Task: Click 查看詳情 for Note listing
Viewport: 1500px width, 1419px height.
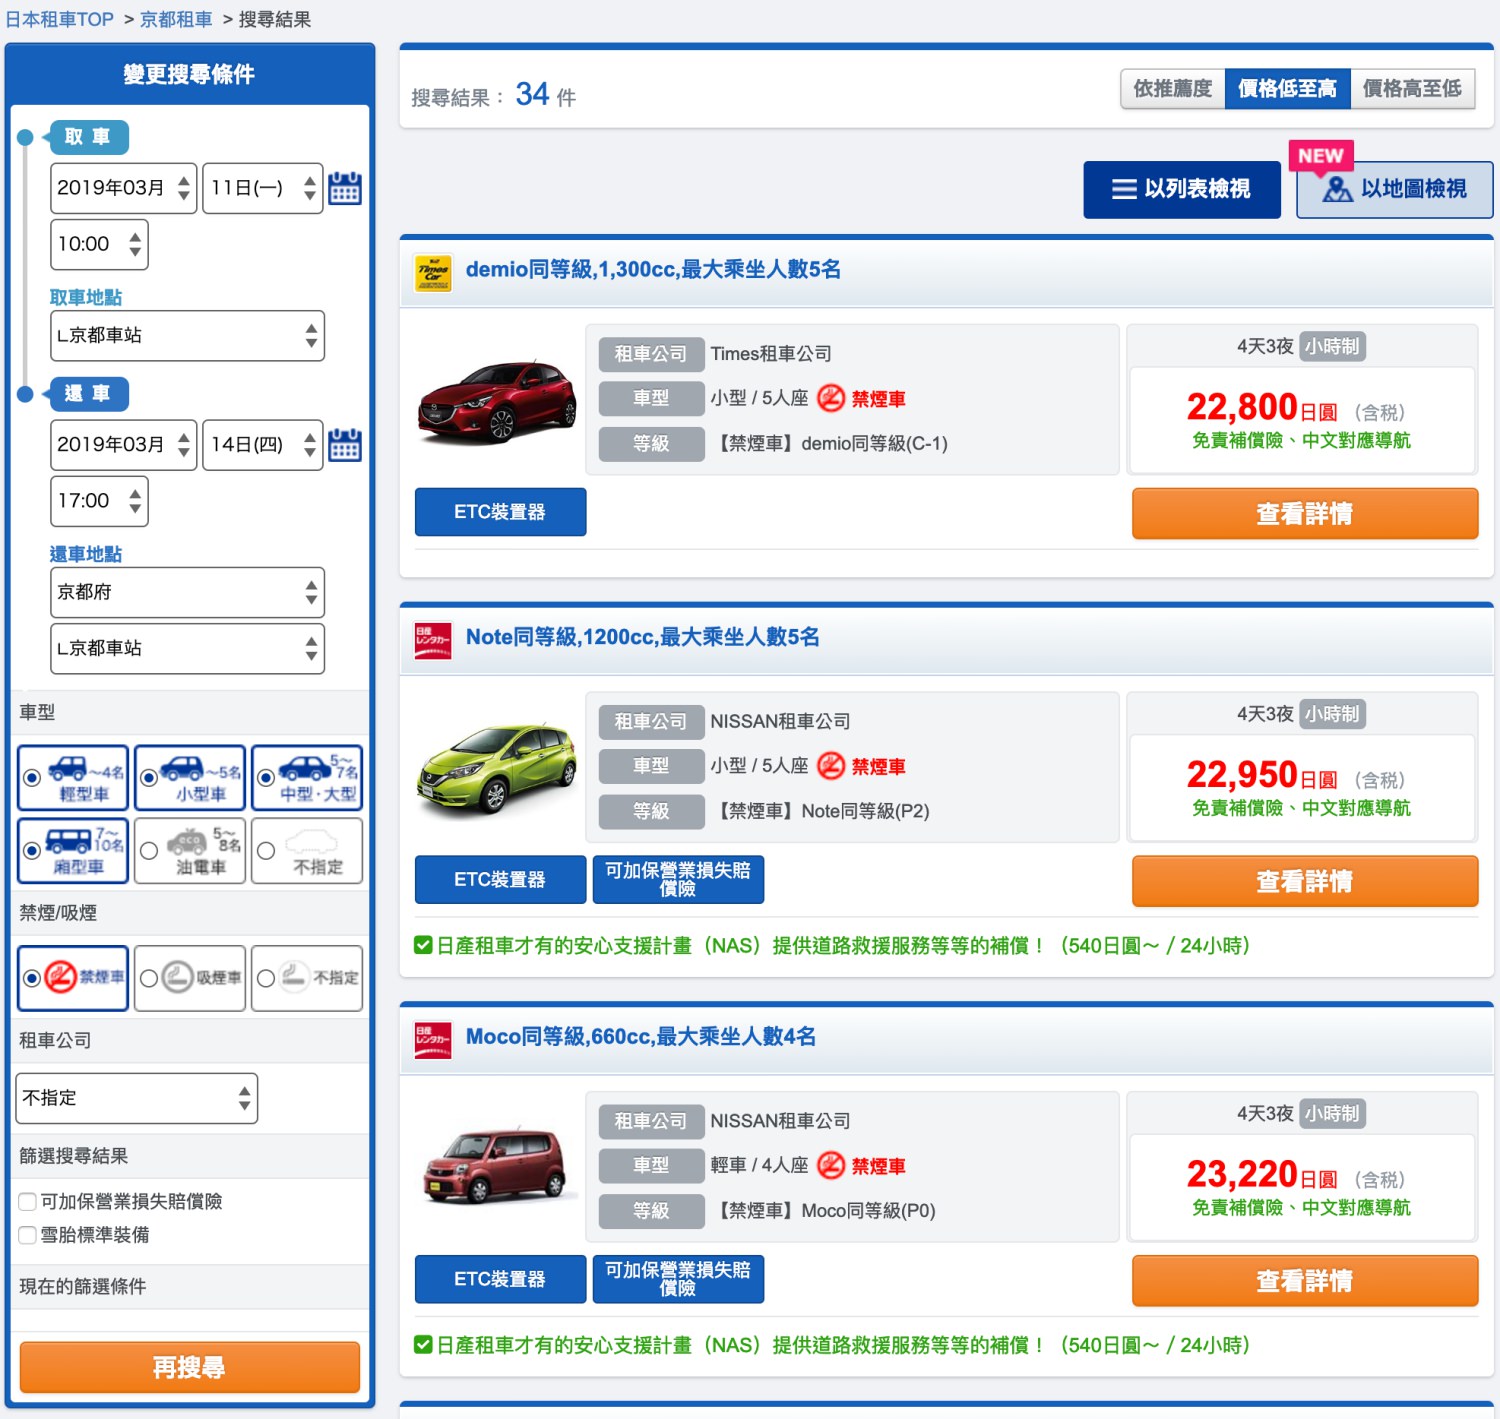Action: point(1305,881)
